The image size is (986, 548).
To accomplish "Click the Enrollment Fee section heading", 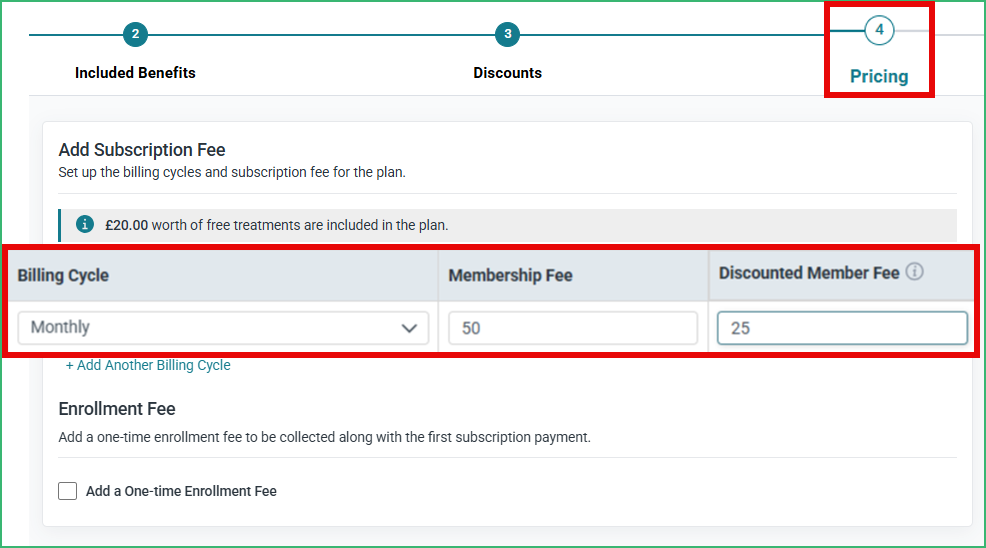I will tap(117, 409).
